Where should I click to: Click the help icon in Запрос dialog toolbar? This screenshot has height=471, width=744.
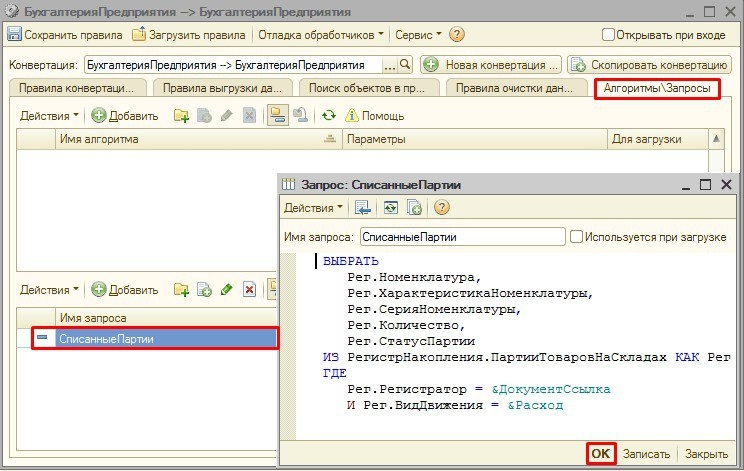442,208
